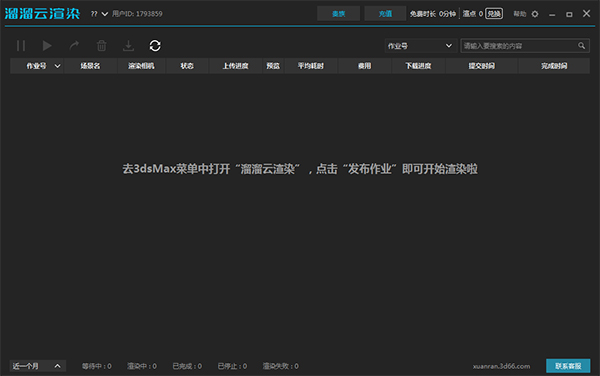This screenshot has height=376, width=600.
Task: Open settings via the gear icon
Action: 535,14
